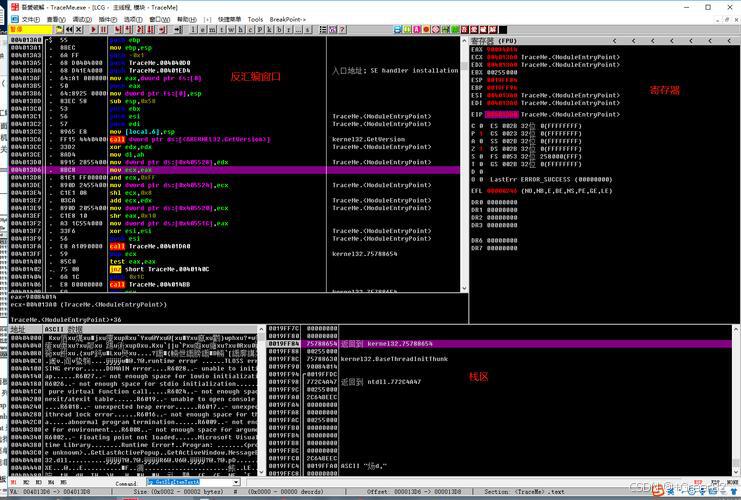Open Breakpoints window with 'b' button

(x=279, y=29)
